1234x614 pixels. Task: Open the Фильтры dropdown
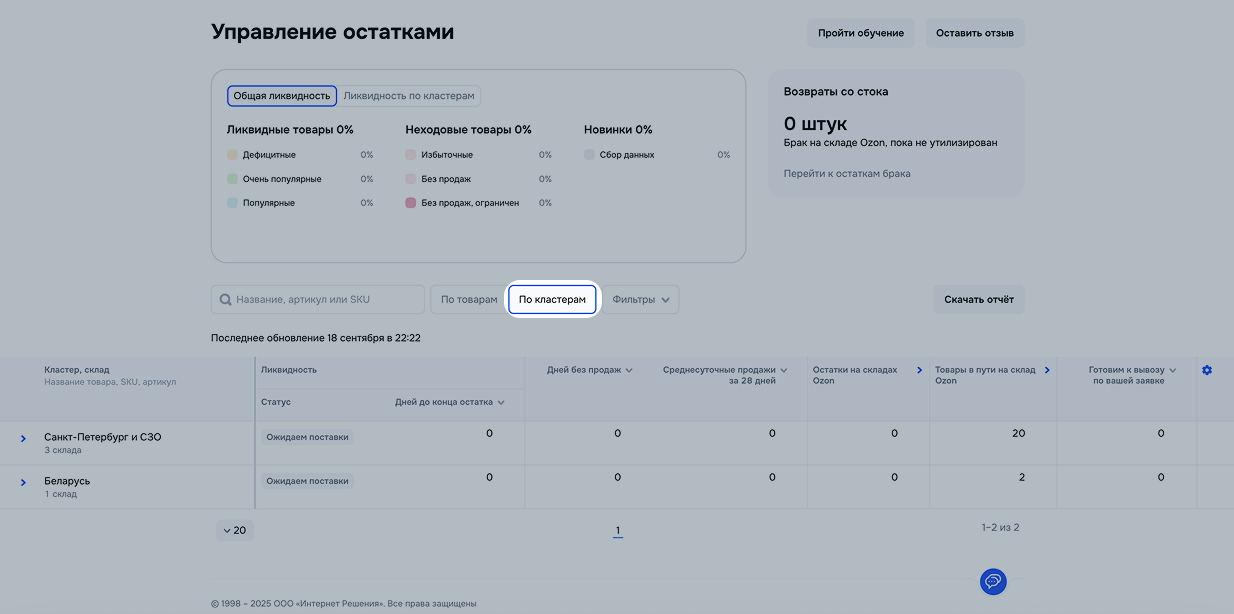point(641,300)
